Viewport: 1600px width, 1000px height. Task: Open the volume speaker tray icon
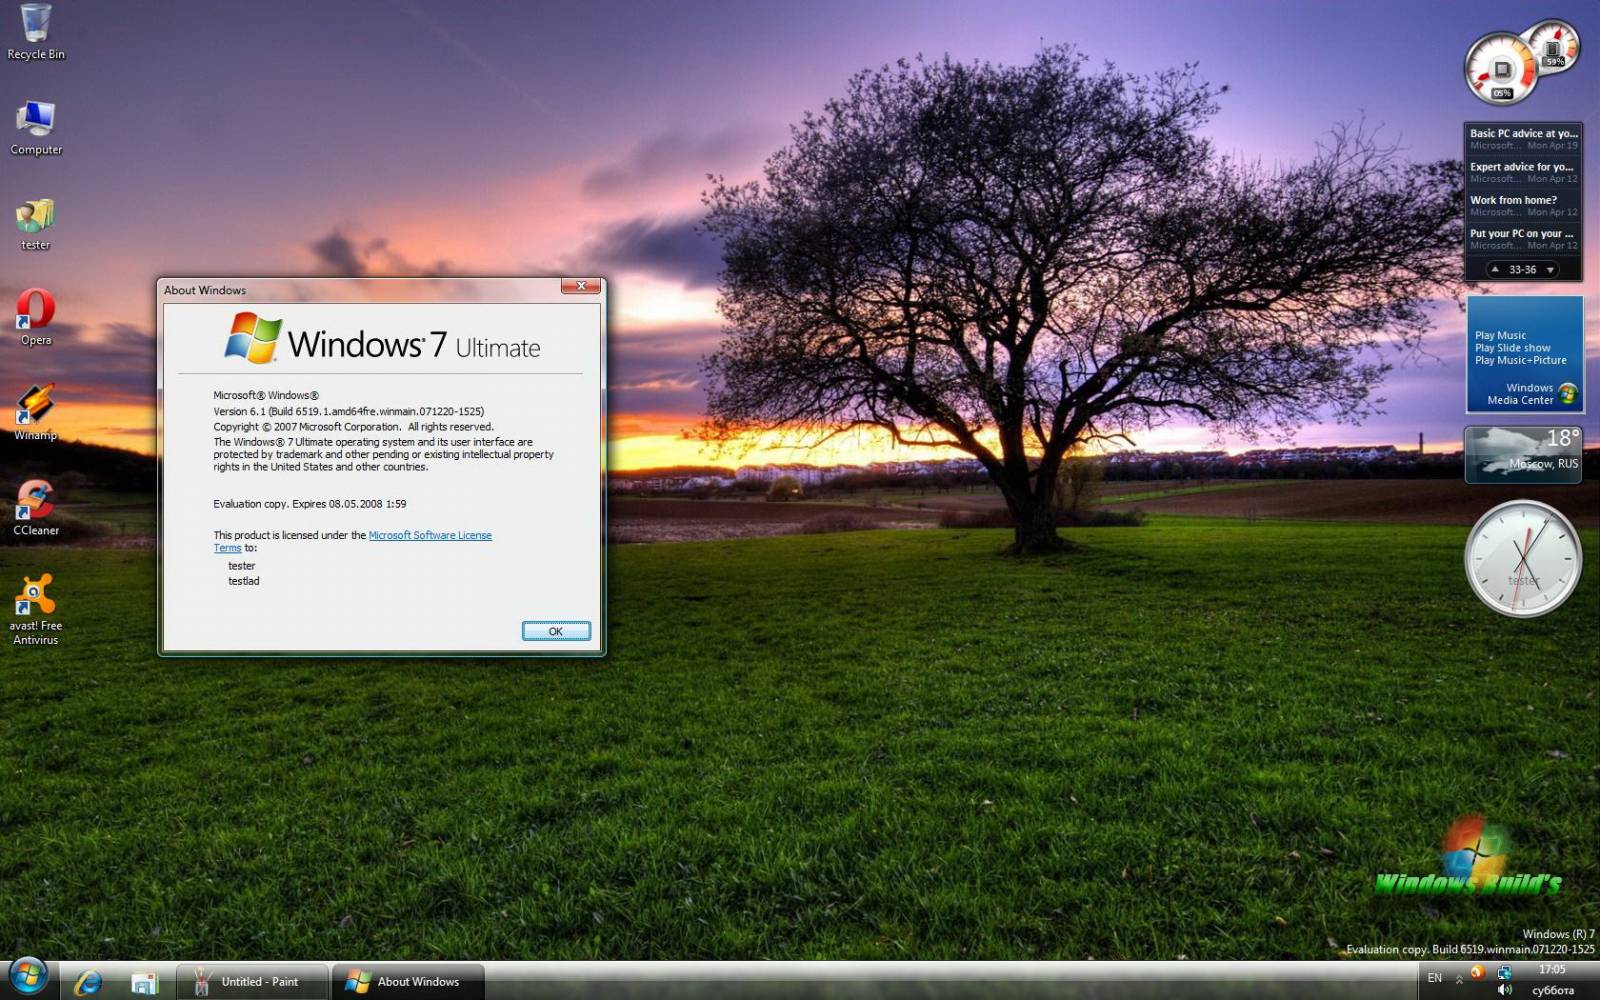coord(1505,990)
